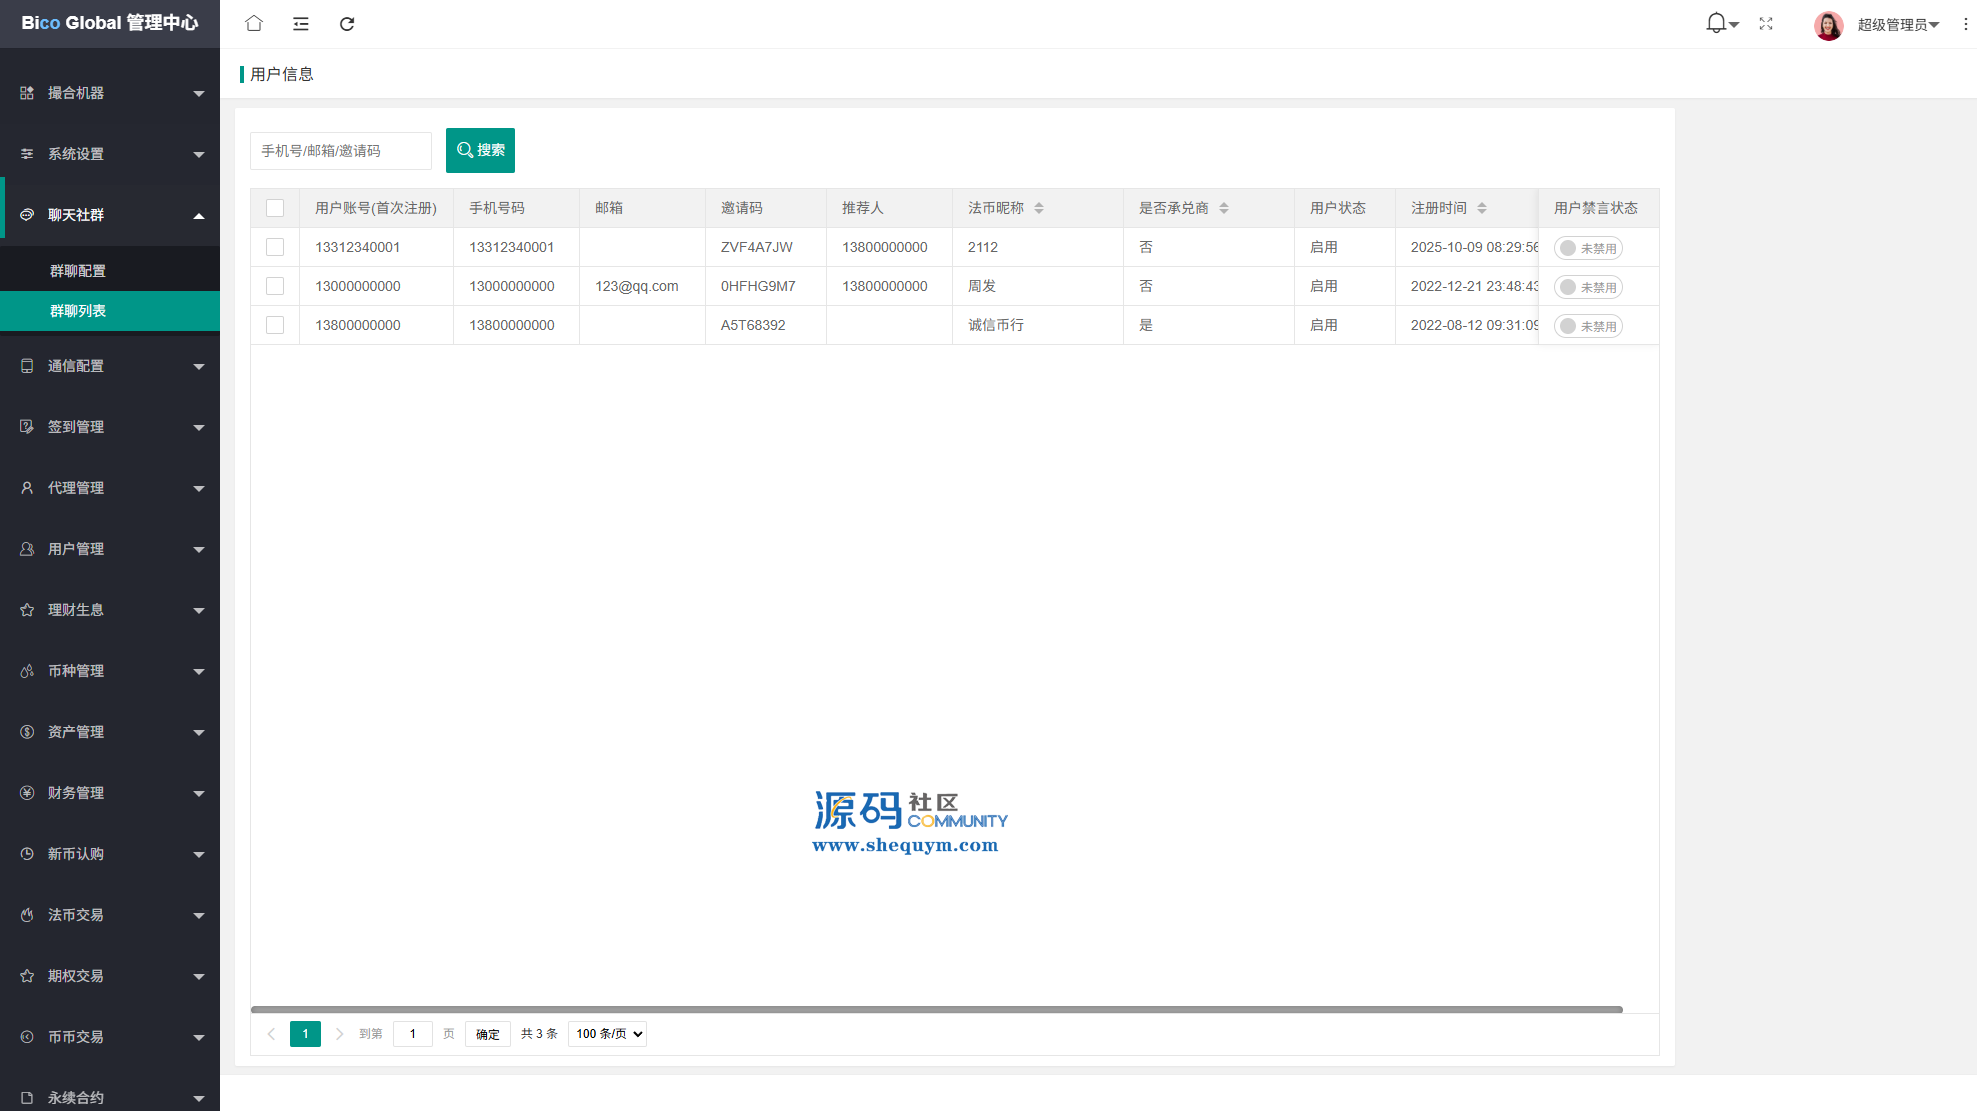Click the admin avatar picture
Screen dimensions: 1977x1111
coord(1828,25)
